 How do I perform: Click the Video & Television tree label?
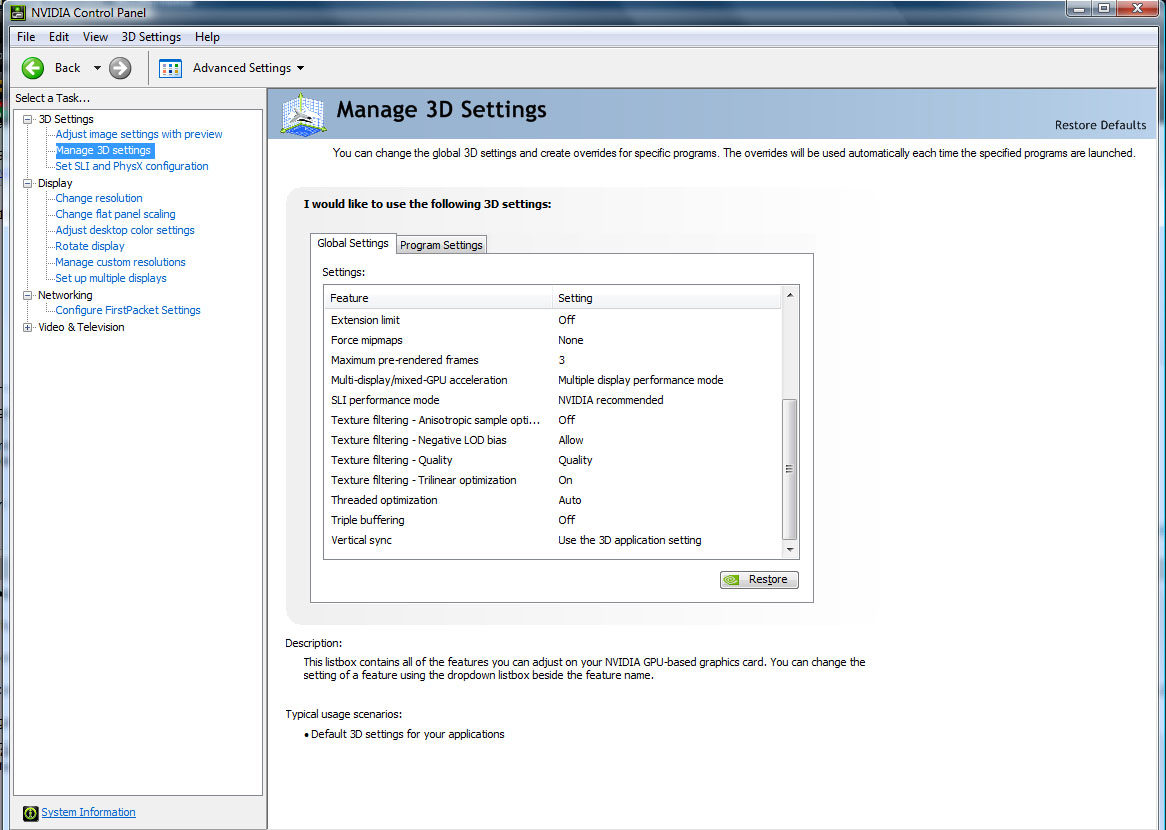pyautogui.click(x=81, y=327)
